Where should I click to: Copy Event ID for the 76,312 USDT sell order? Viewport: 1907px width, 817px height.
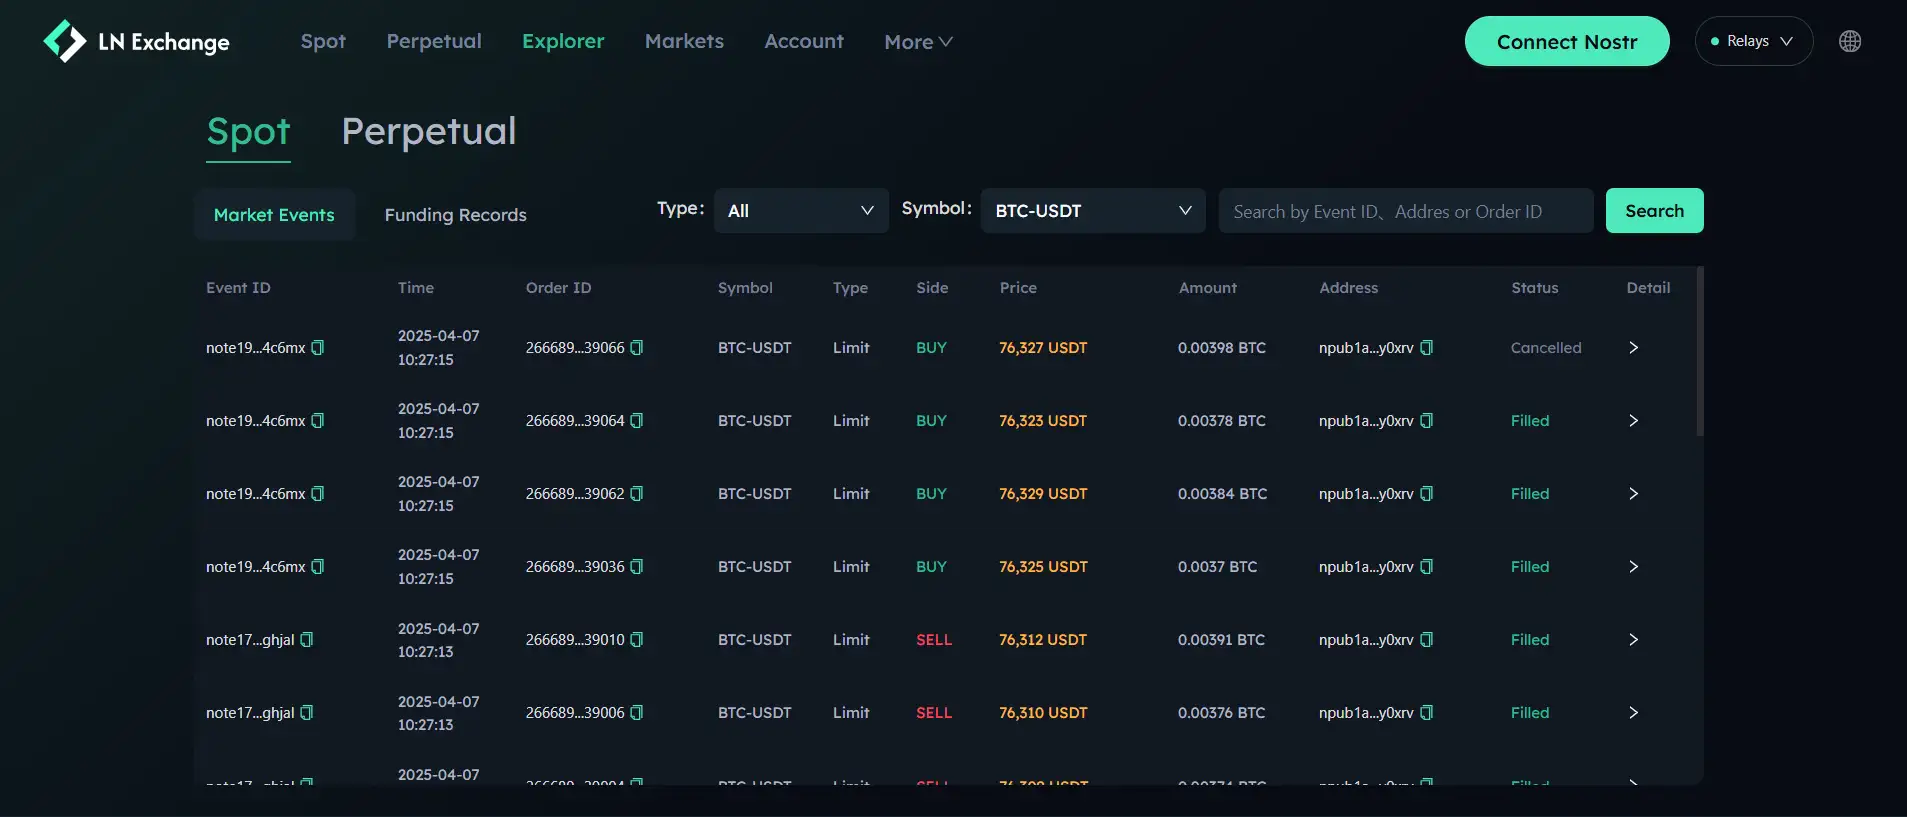[x=307, y=640]
